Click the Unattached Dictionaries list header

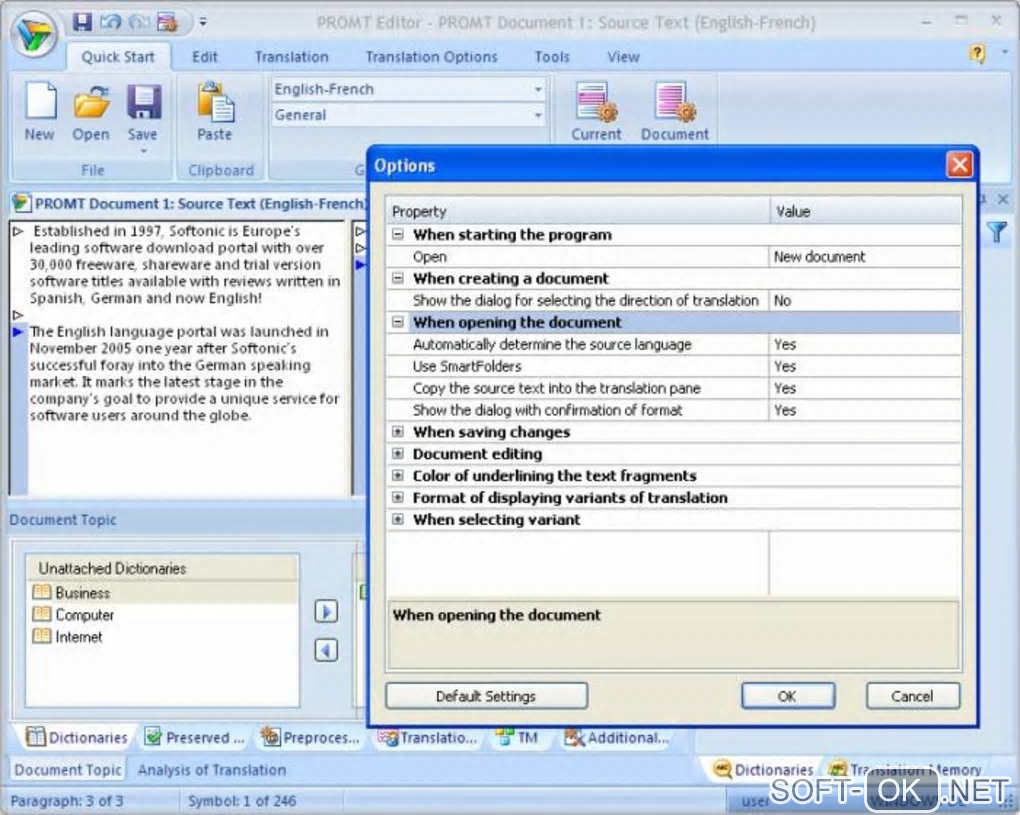[163, 568]
